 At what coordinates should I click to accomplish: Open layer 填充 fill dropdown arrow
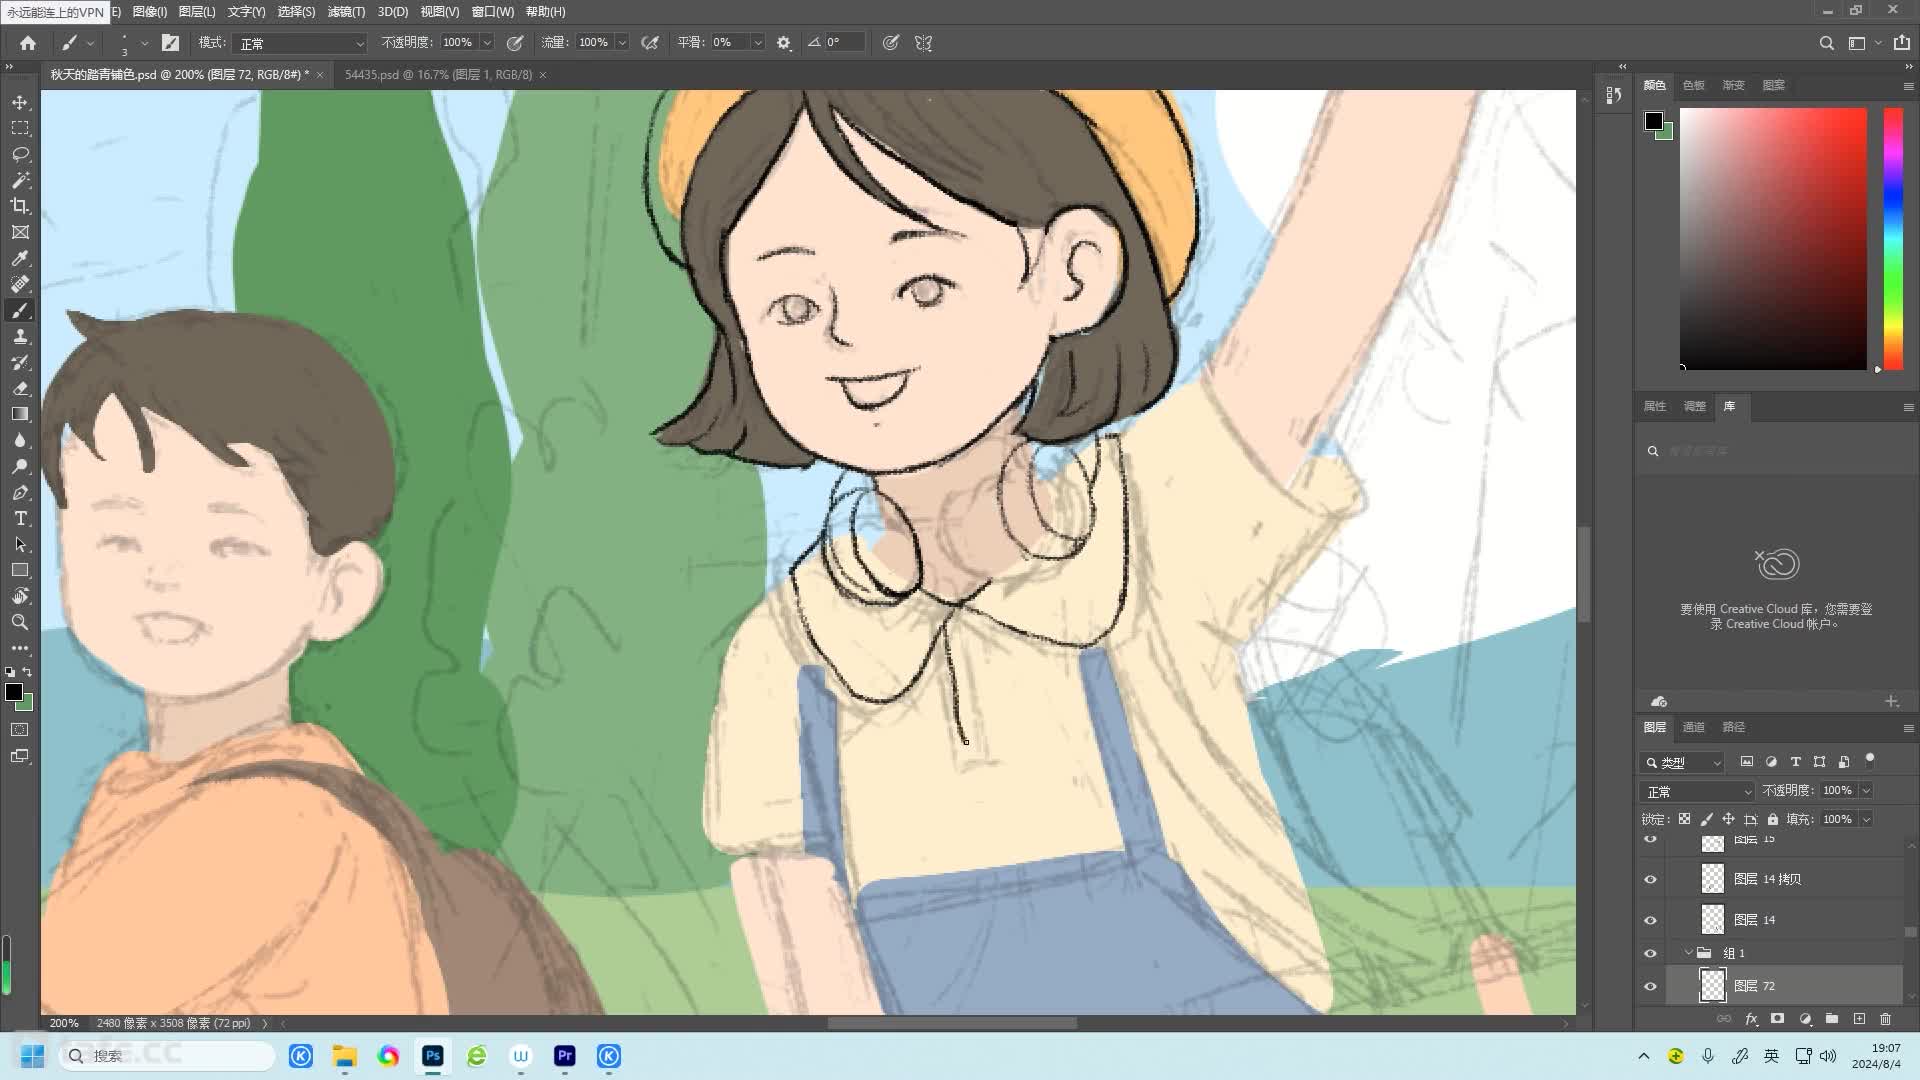point(1866,819)
